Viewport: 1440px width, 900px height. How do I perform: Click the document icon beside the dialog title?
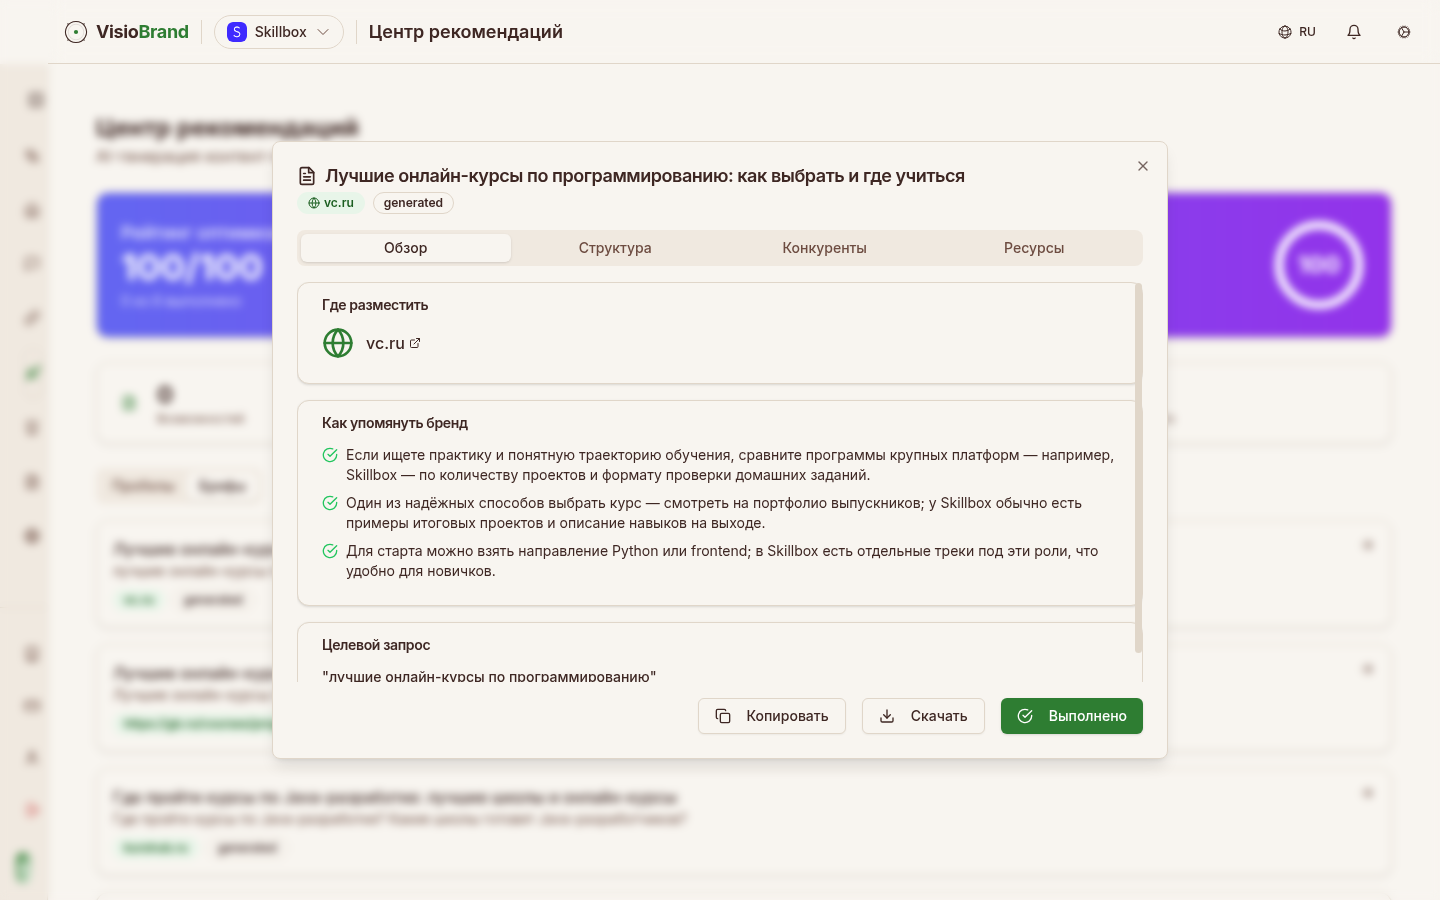pos(307,176)
